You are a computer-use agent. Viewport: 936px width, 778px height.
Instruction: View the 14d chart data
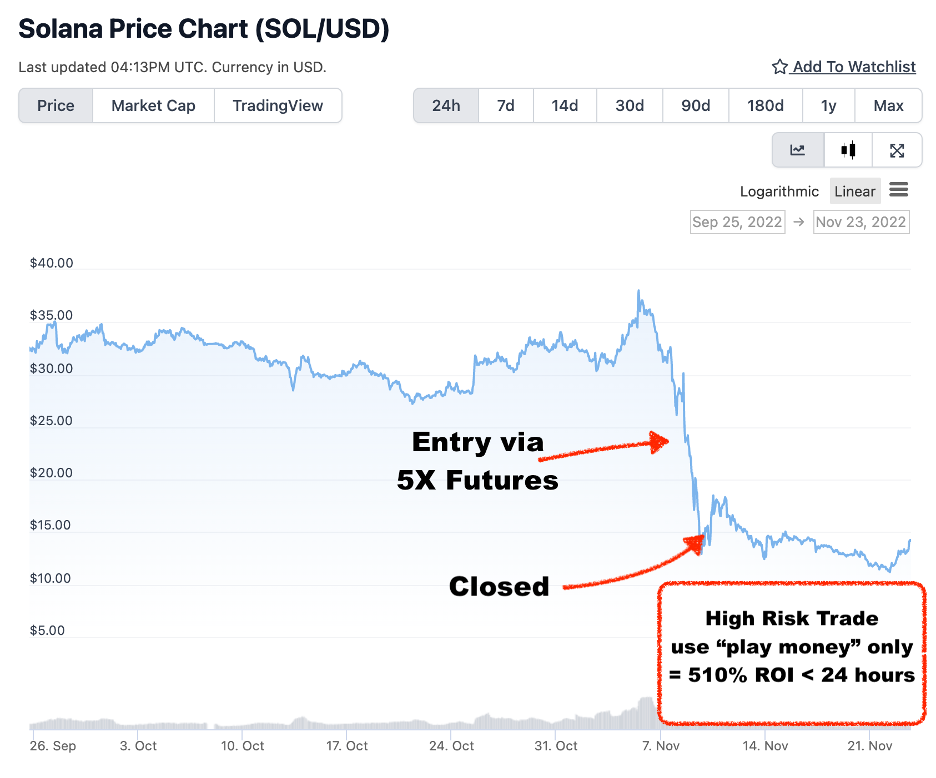(x=564, y=105)
